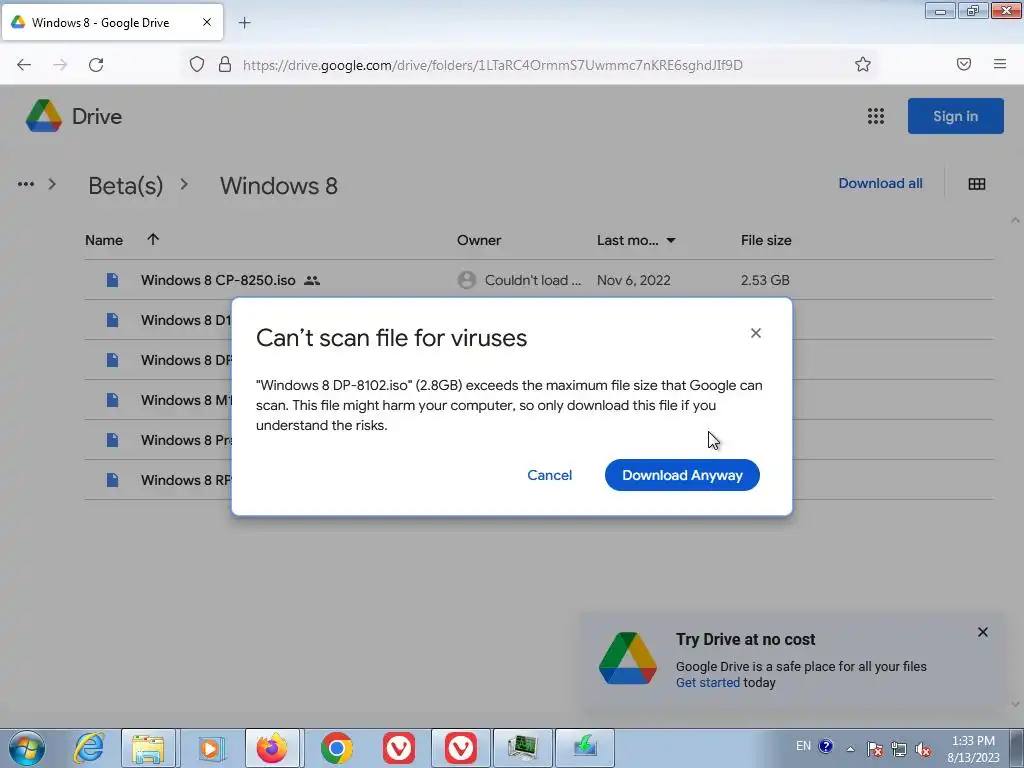Open the Beta(s) breadcrumb folder
Image resolution: width=1024 pixels, height=768 pixels.
coord(125,185)
